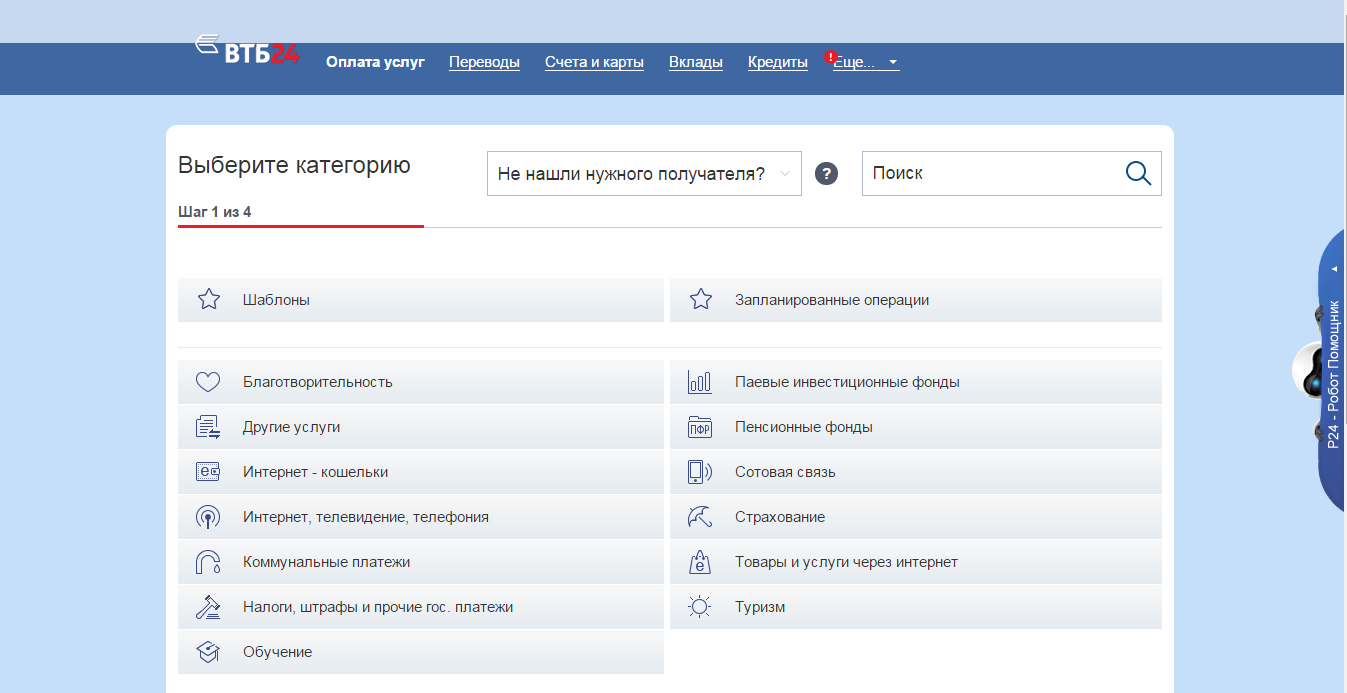Go to Счета и карты section
Image resolution: width=1347 pixels, height=693 pixels.
594,62
